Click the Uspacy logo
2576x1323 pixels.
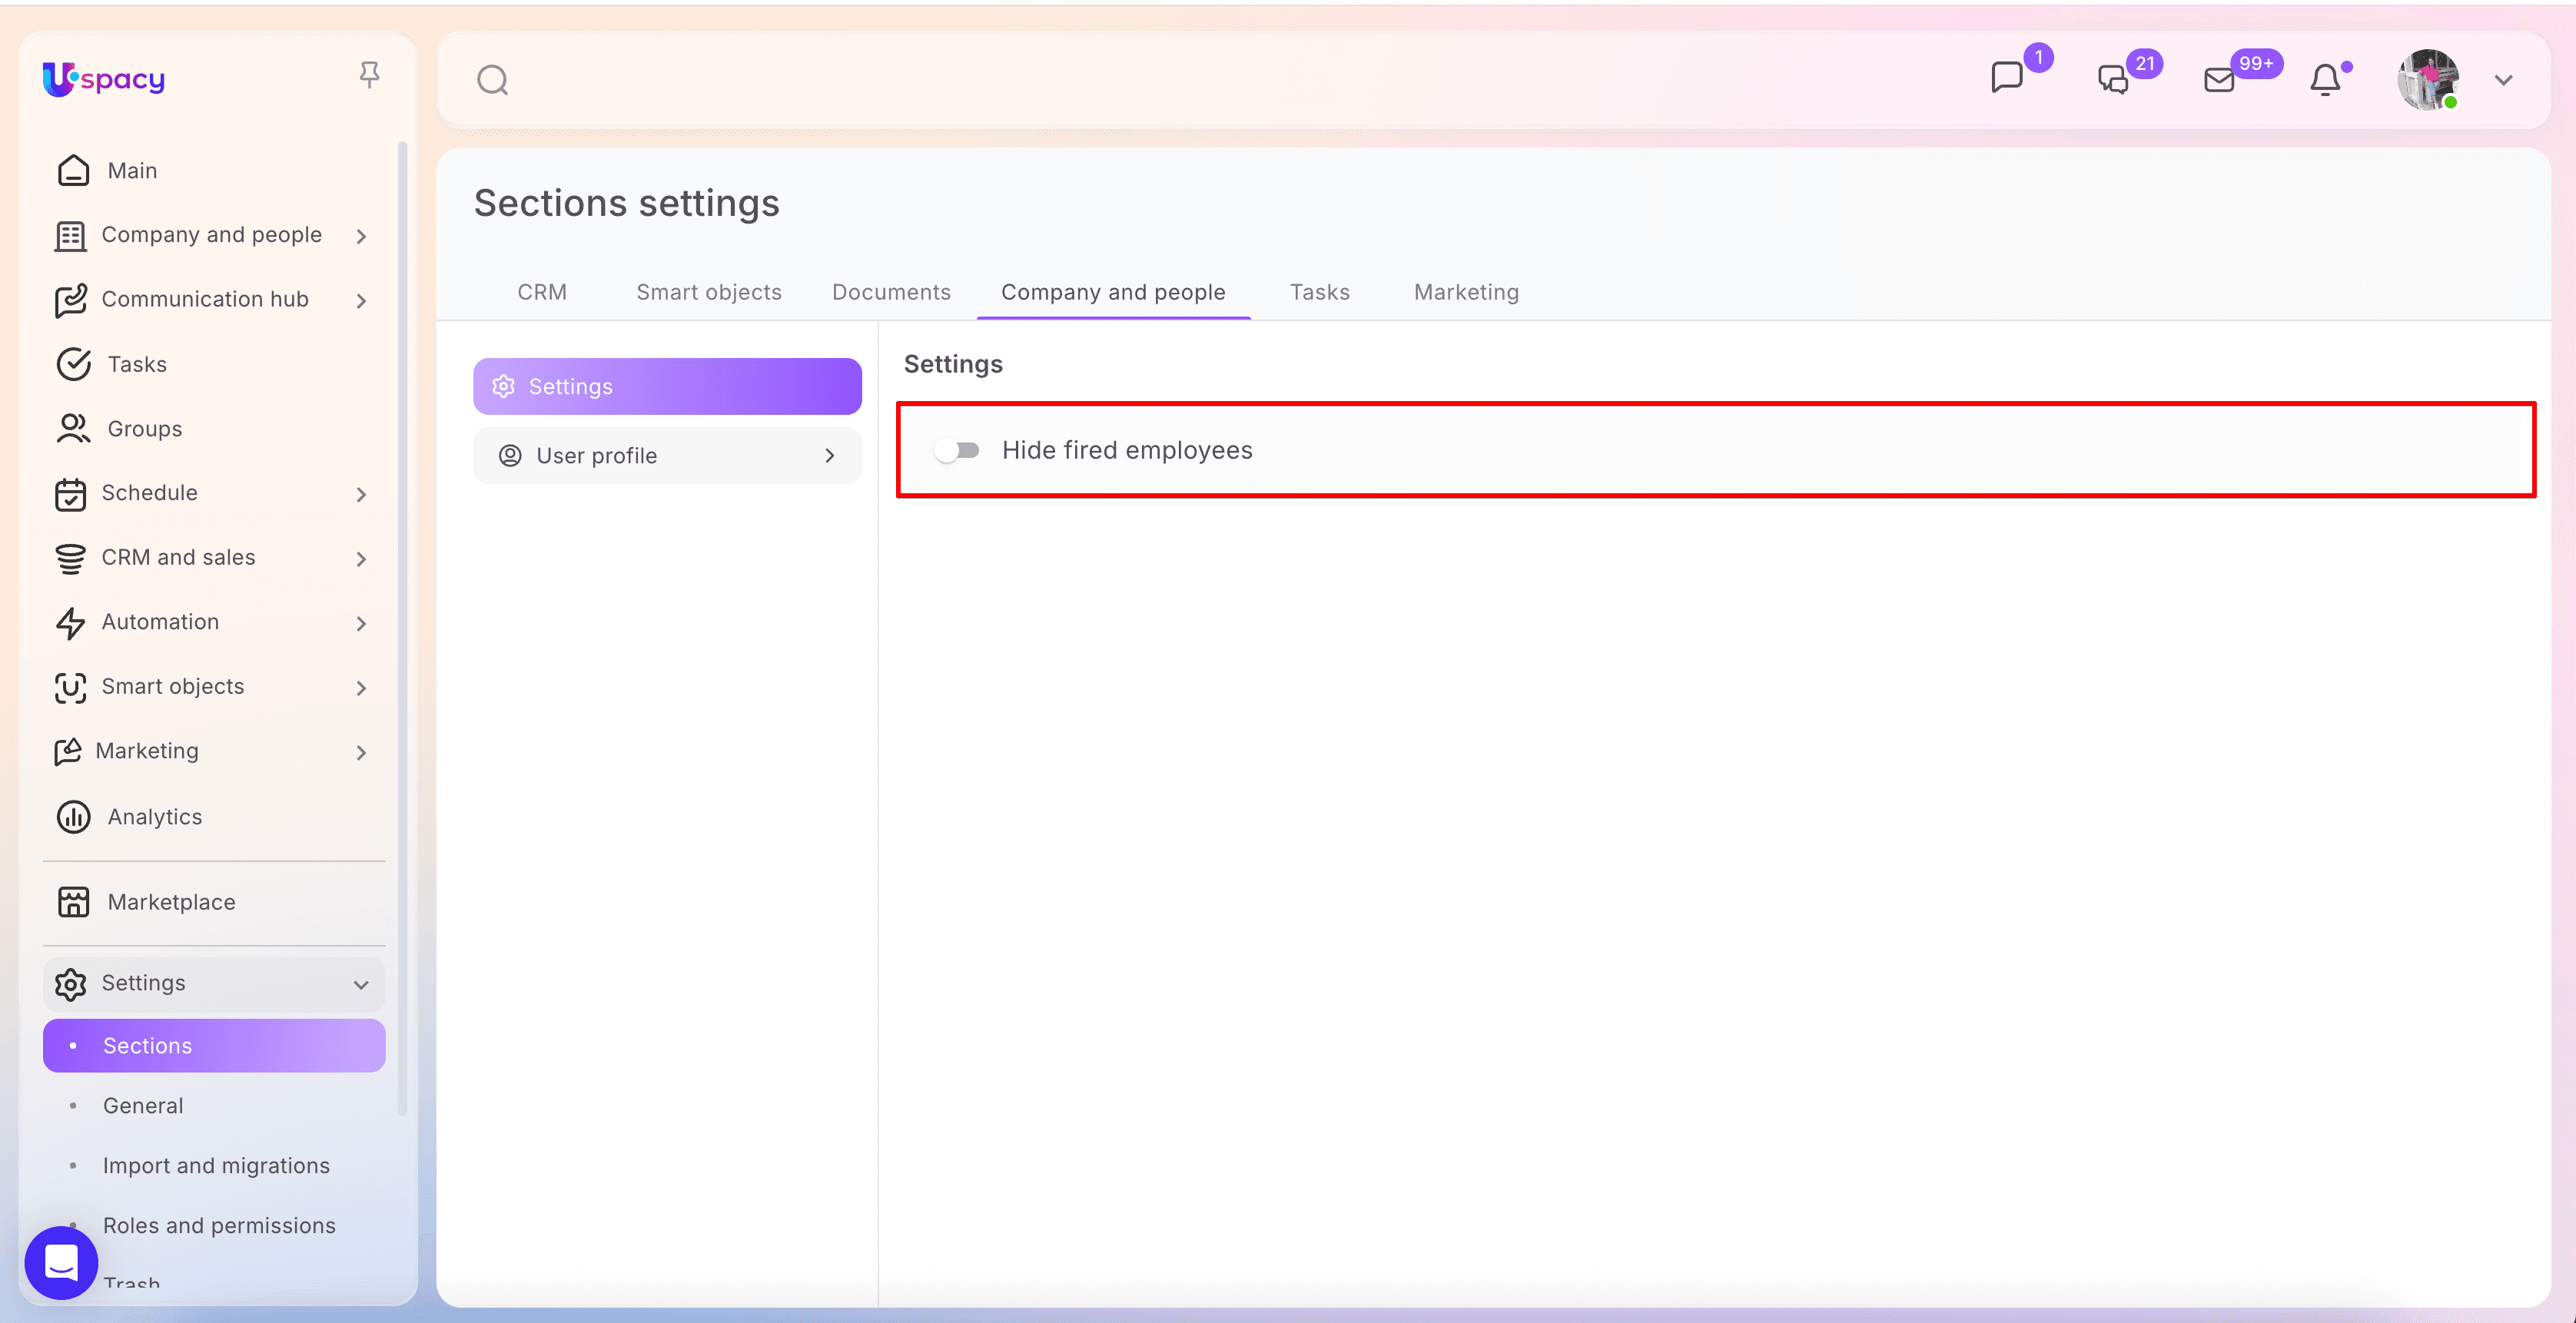pyautogui.click(x=104, y=78)
